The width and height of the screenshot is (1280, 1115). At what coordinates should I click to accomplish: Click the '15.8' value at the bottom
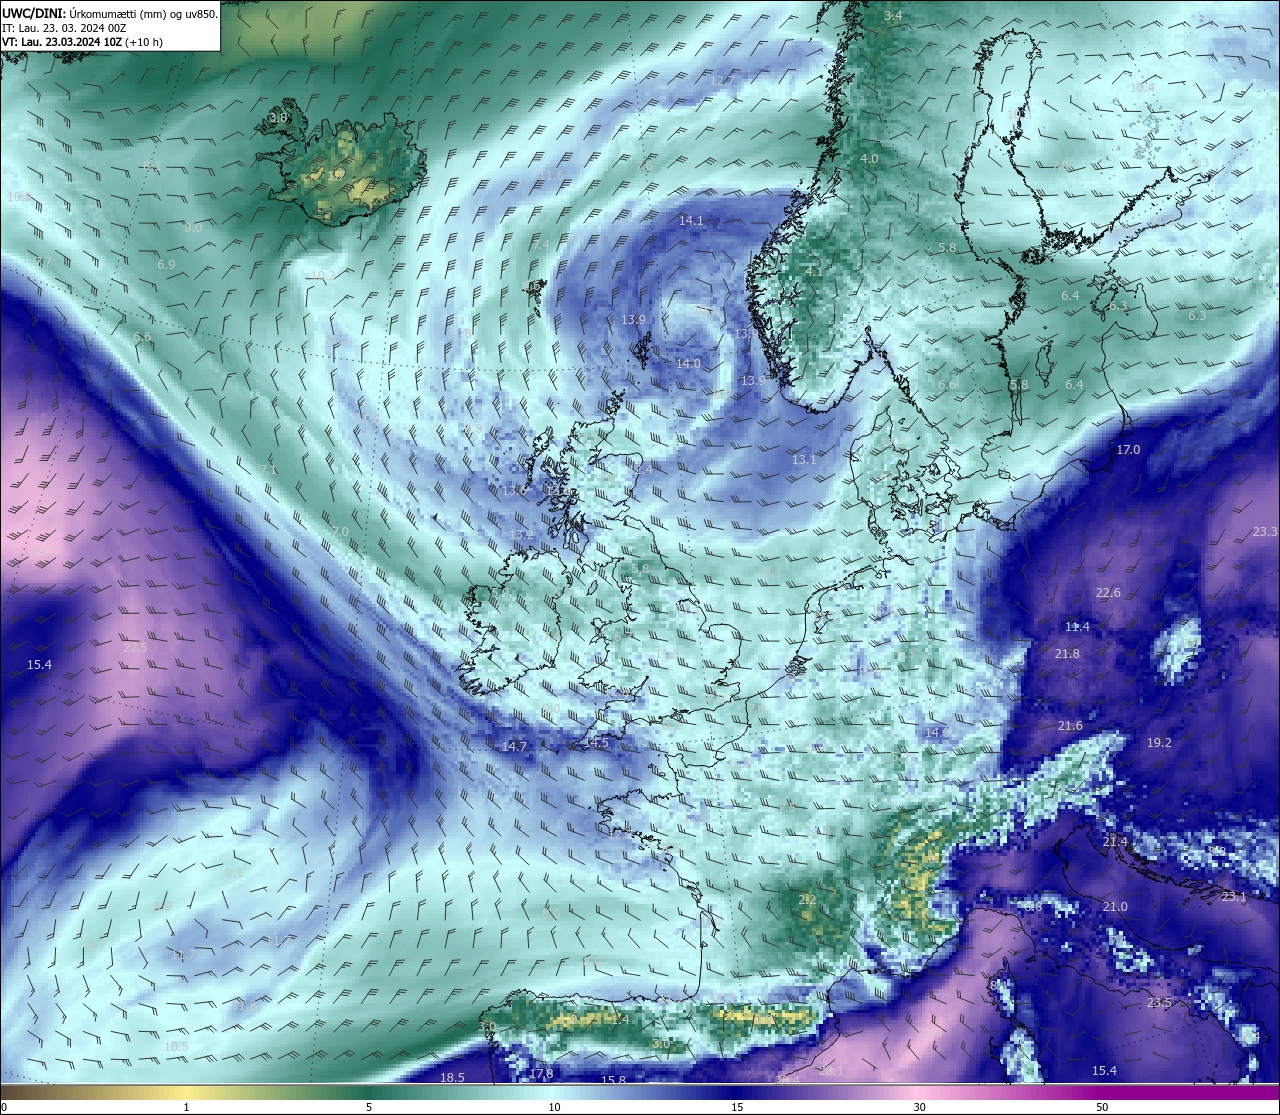pyautogui.click(x=613, y=1080)
